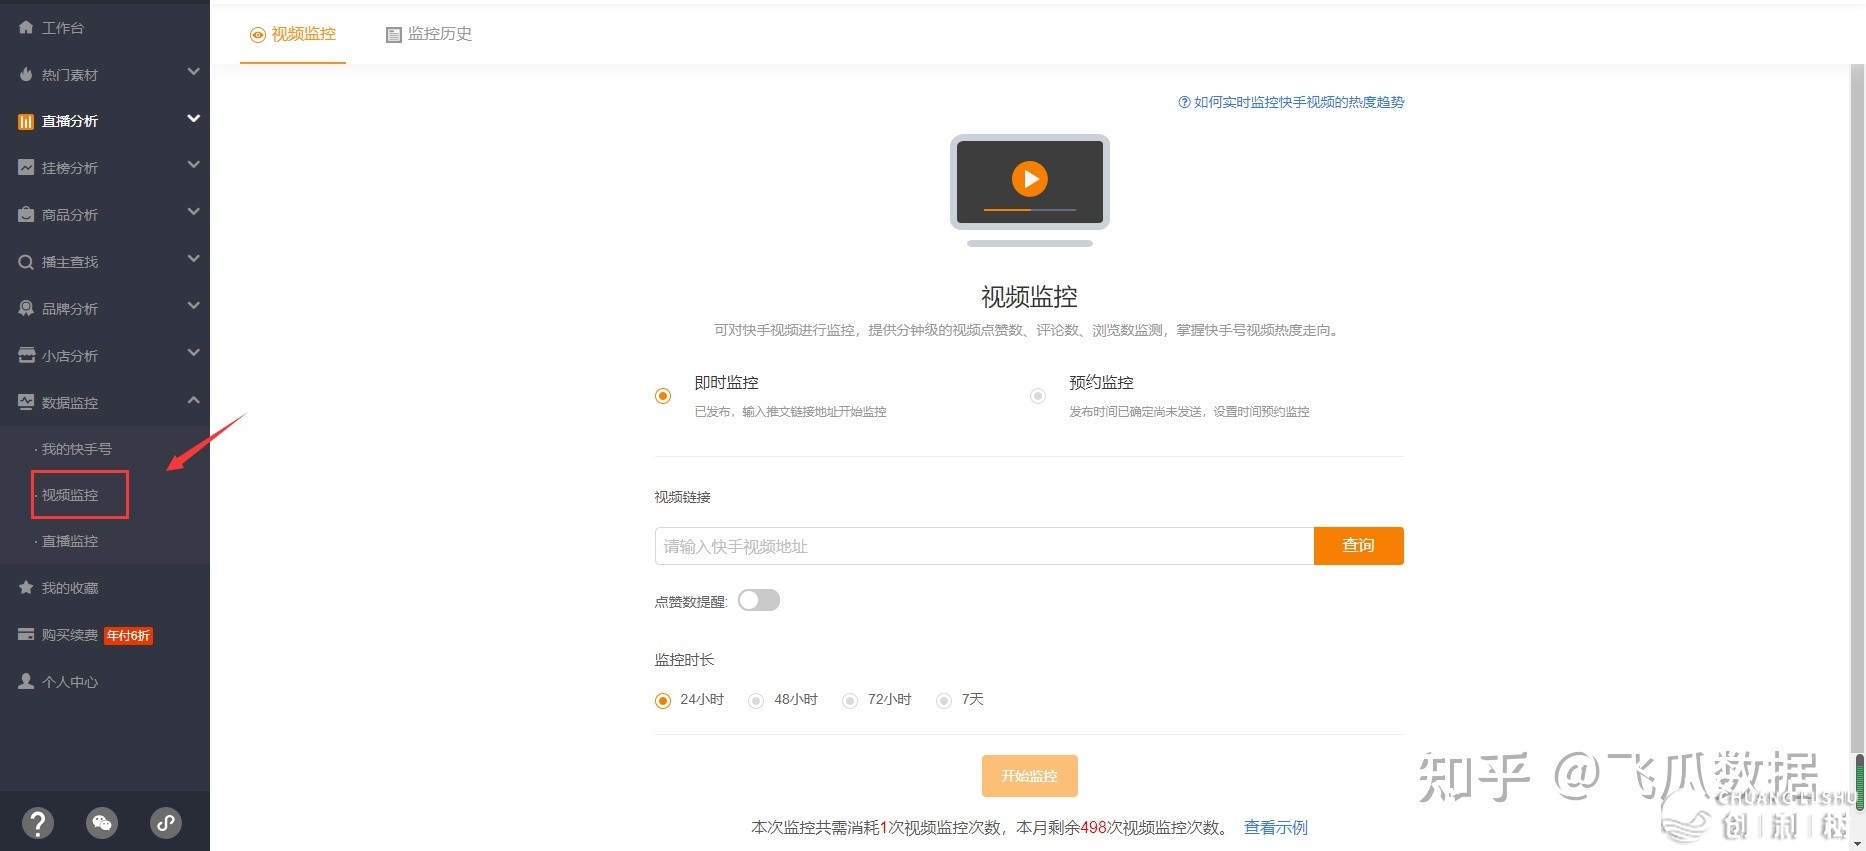This screenshot has height=851, width=1866.
Task: Click the 个人中心 person icon
Action: point(26,681)
